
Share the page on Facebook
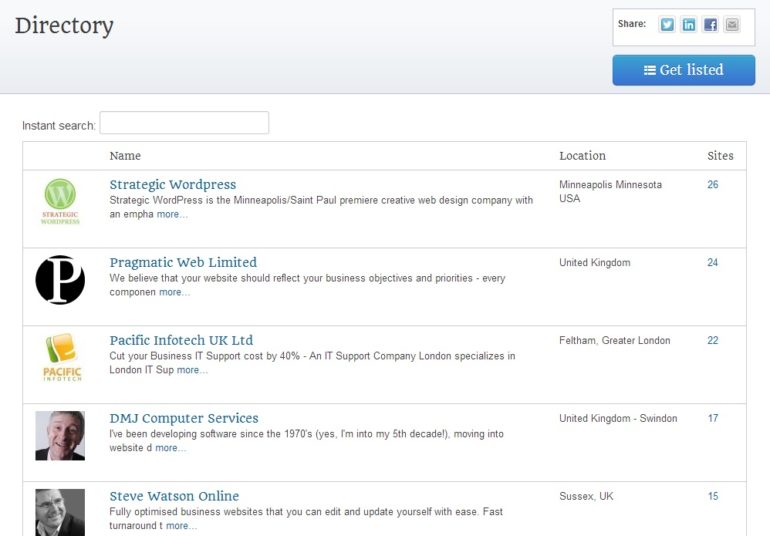coord(710,25)
